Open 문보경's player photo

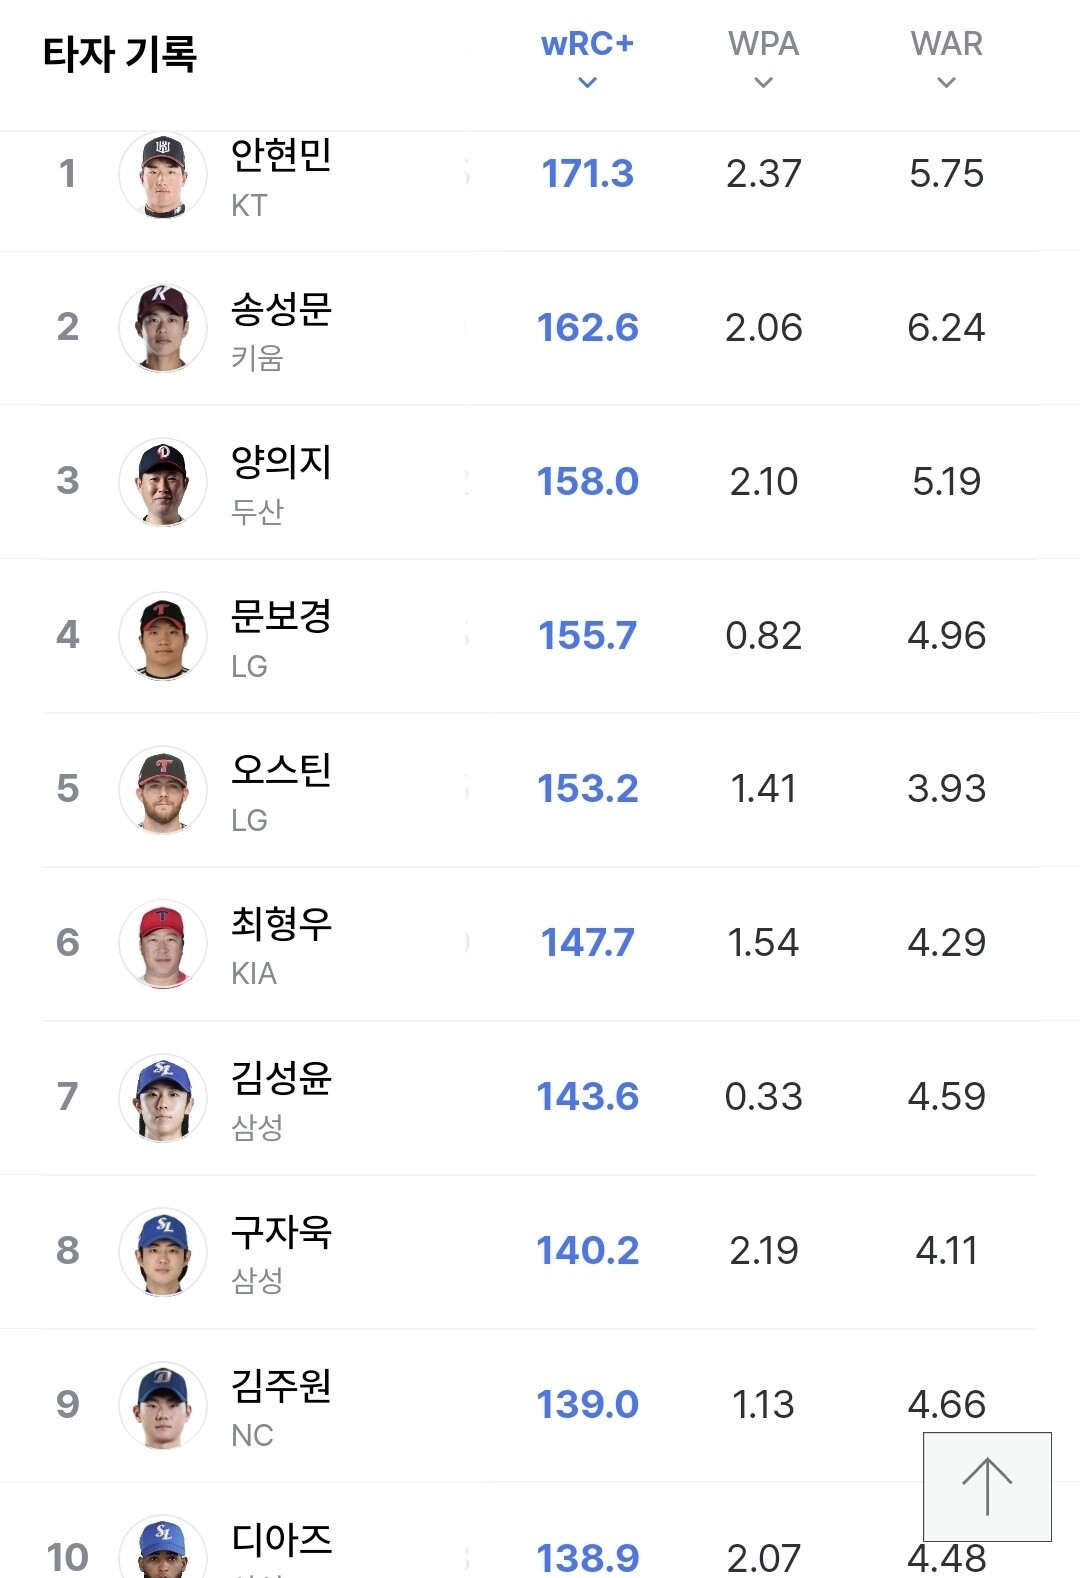(163, 636)
